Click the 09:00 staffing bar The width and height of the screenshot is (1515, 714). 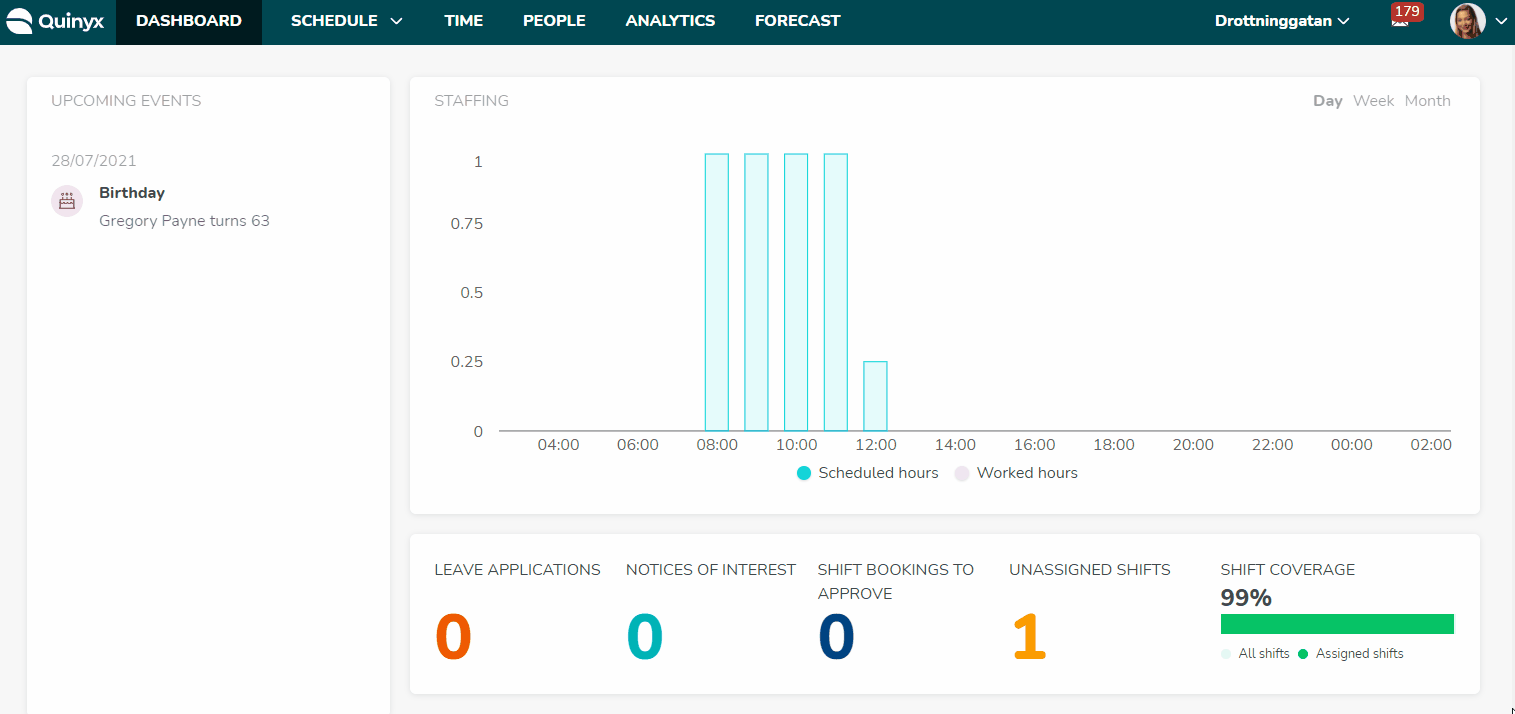757,292
